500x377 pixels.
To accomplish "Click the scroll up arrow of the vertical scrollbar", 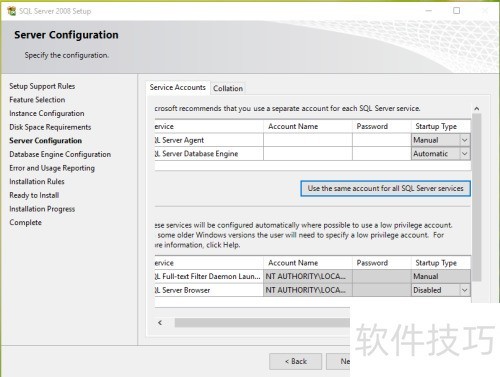I will pos(477,109).
